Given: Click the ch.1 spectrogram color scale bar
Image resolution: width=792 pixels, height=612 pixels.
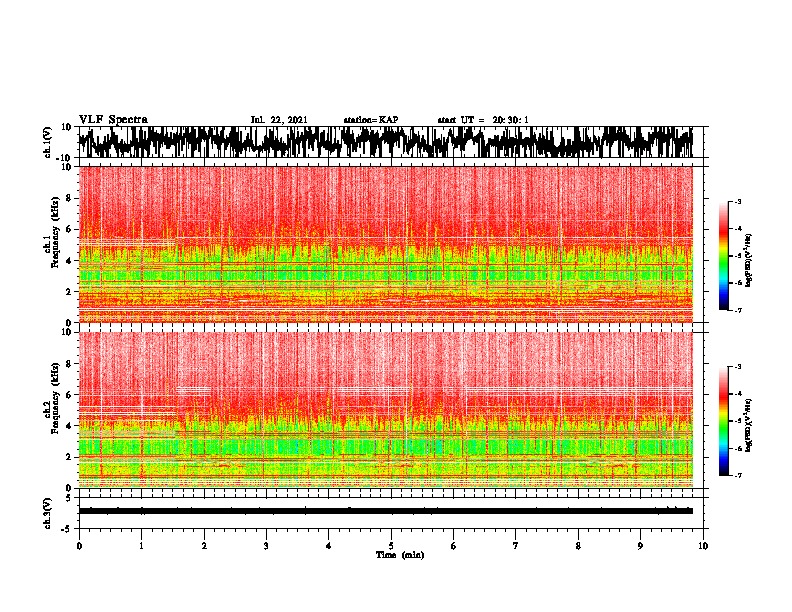Looking at the screenshot, I should tap(723, 256).
